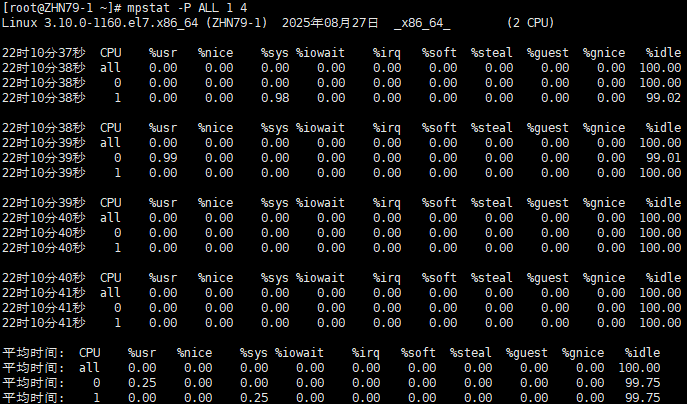Click %steal header in the average section

coord(471,353)
